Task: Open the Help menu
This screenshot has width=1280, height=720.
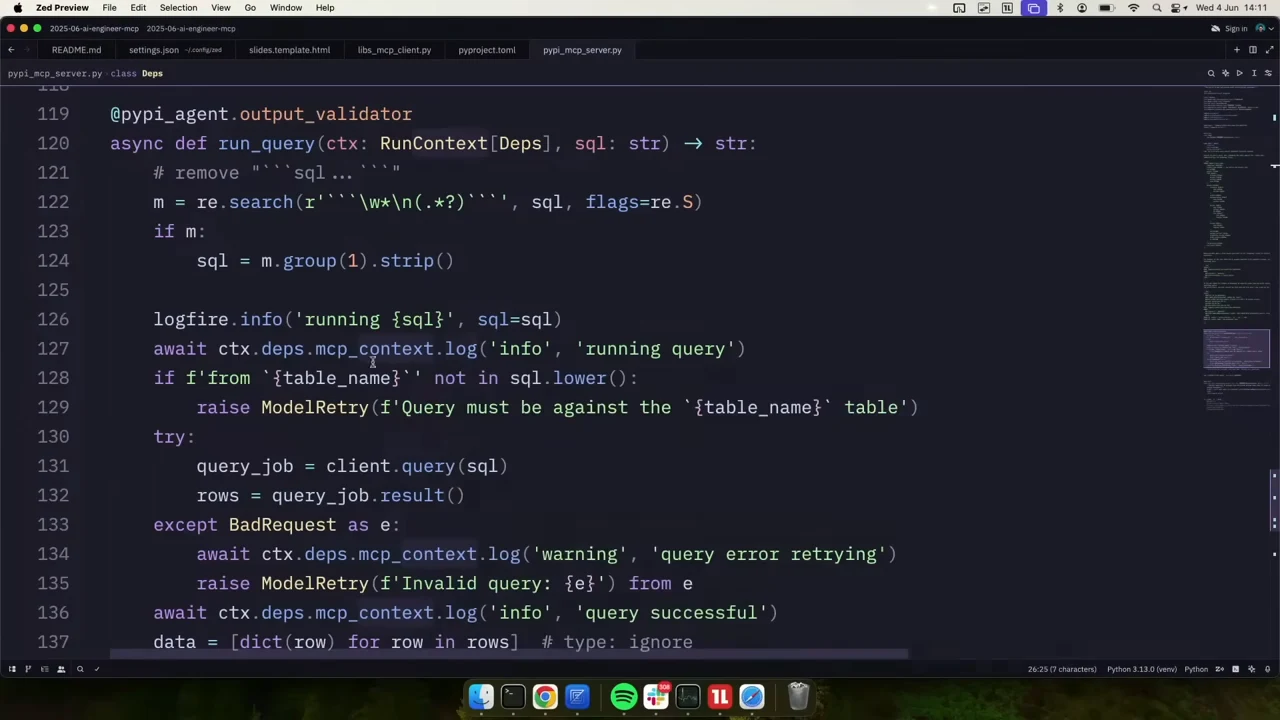Action: click(x=325, y=8)
